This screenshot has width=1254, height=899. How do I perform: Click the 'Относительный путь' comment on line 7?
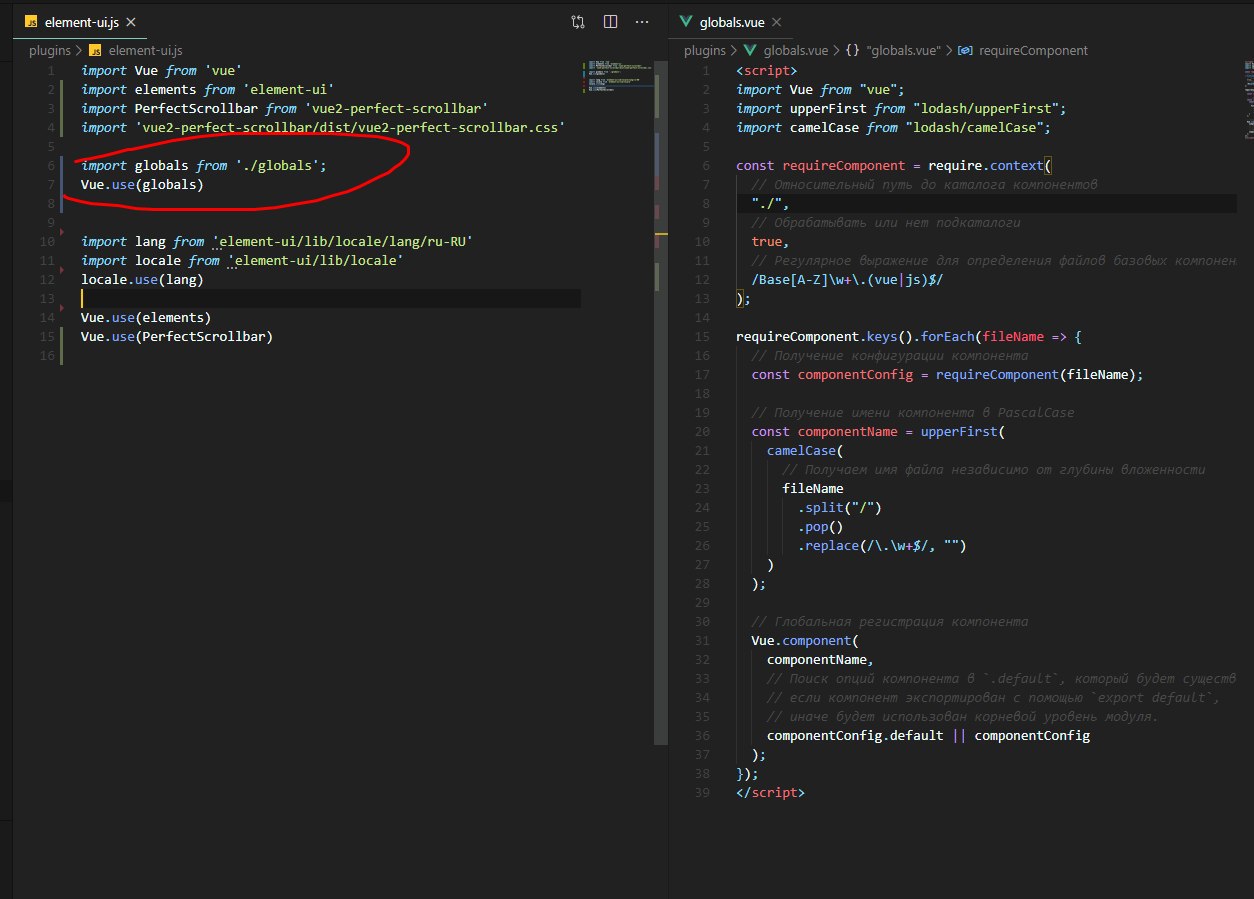[924, 184]
